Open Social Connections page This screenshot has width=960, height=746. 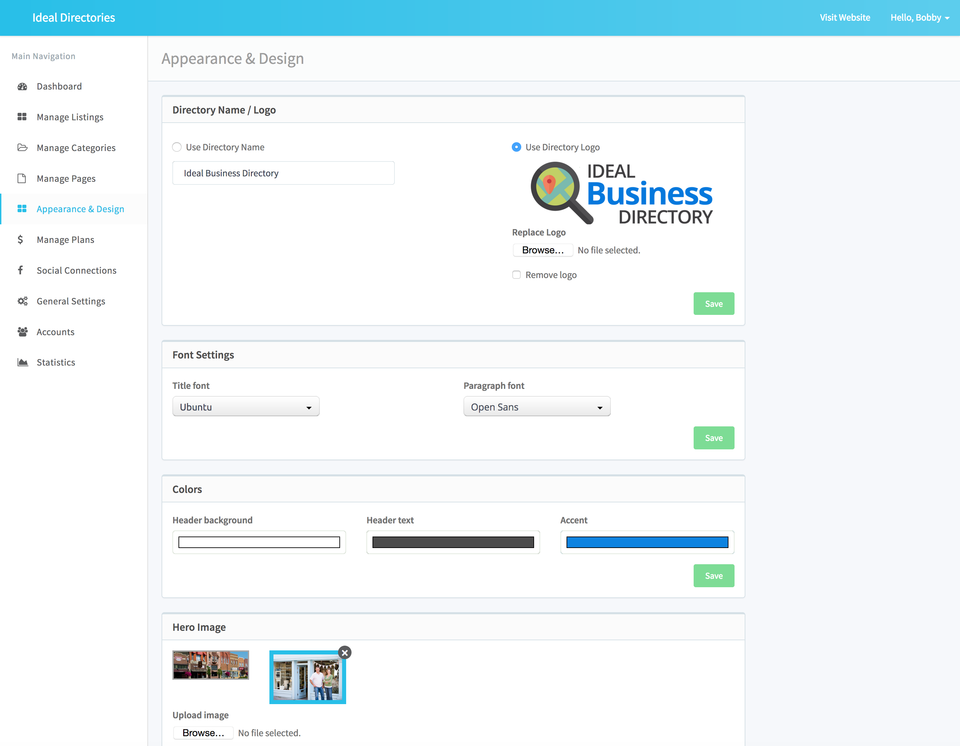[x=73, y=270]
